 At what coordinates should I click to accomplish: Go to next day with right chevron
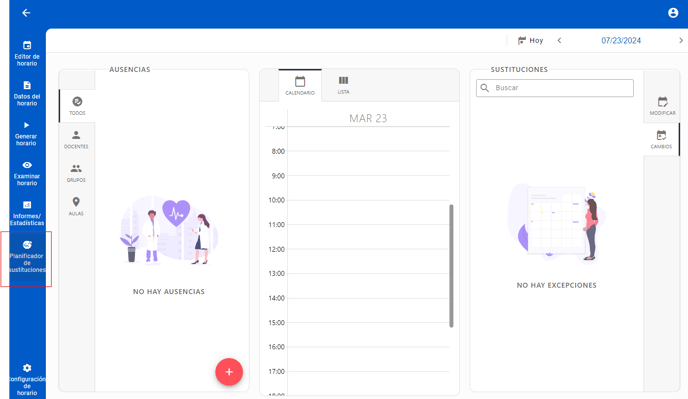pyautogui.click(x=681, y=40)
